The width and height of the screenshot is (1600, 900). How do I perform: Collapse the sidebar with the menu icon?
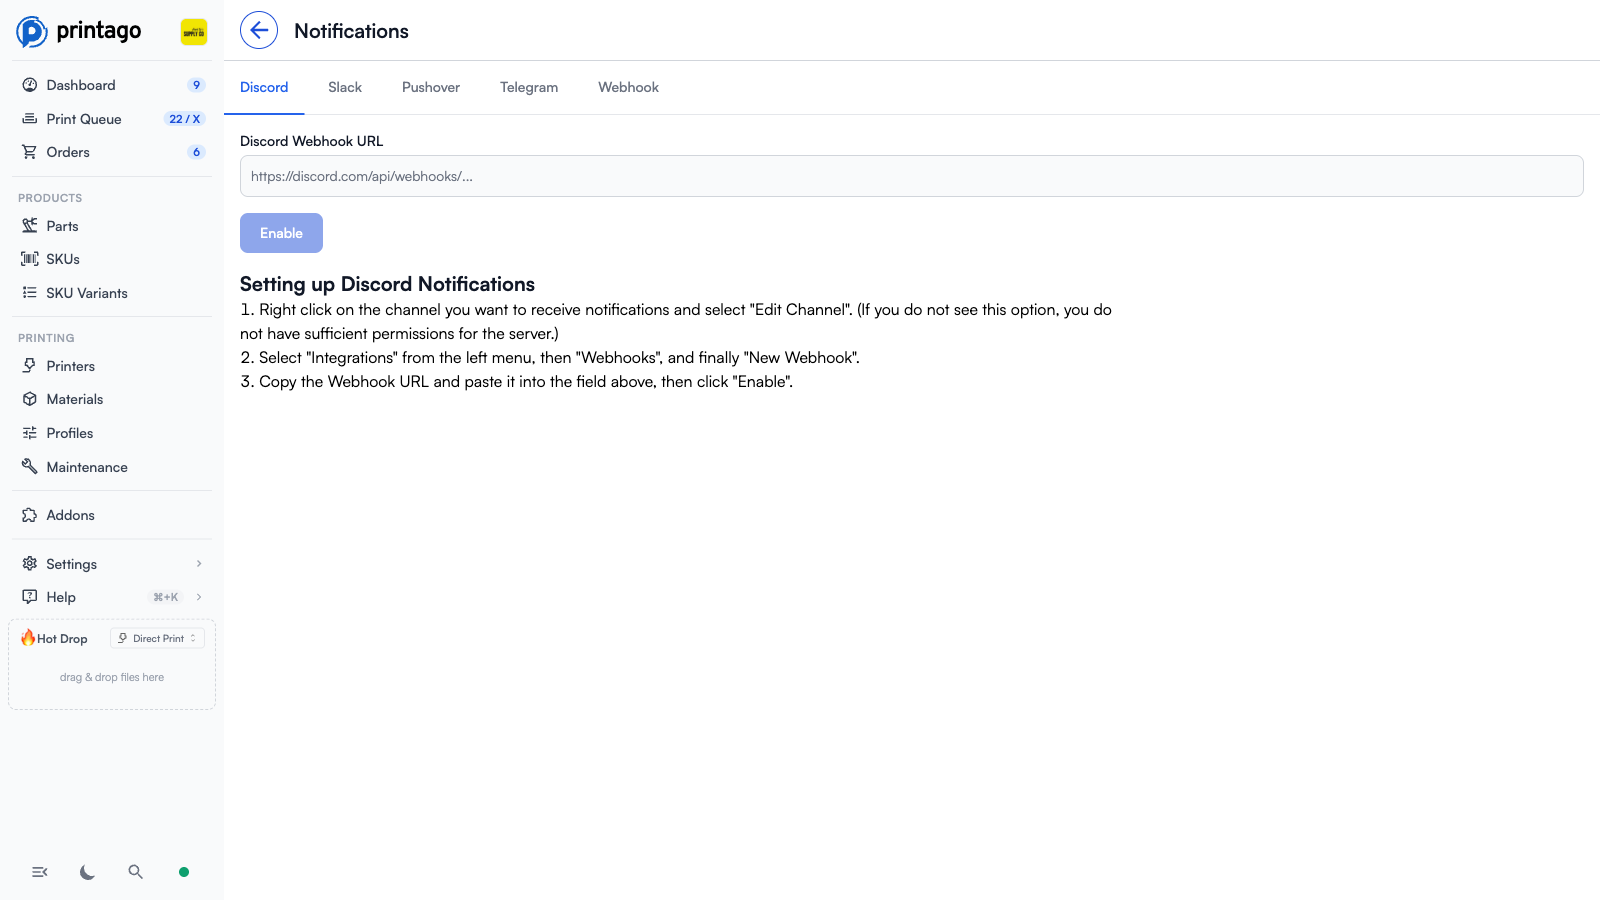(40, 872)
